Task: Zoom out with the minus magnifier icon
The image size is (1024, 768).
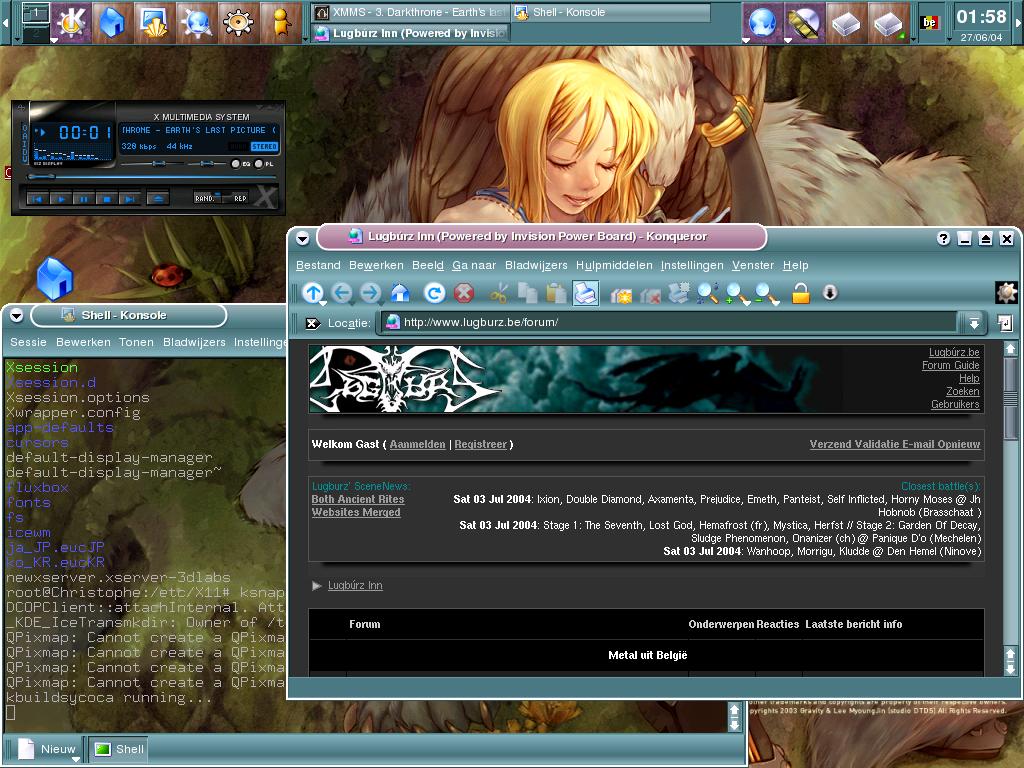Action: [766, 293]
